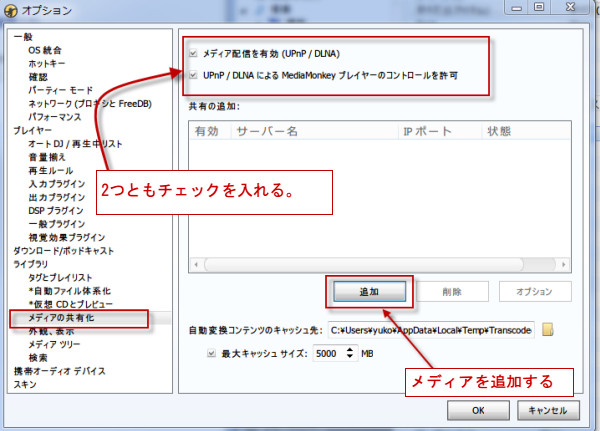Click the 状態 column header
This screenshot has height=431, width=600.
pyautogui.click(x=526, y=131)
